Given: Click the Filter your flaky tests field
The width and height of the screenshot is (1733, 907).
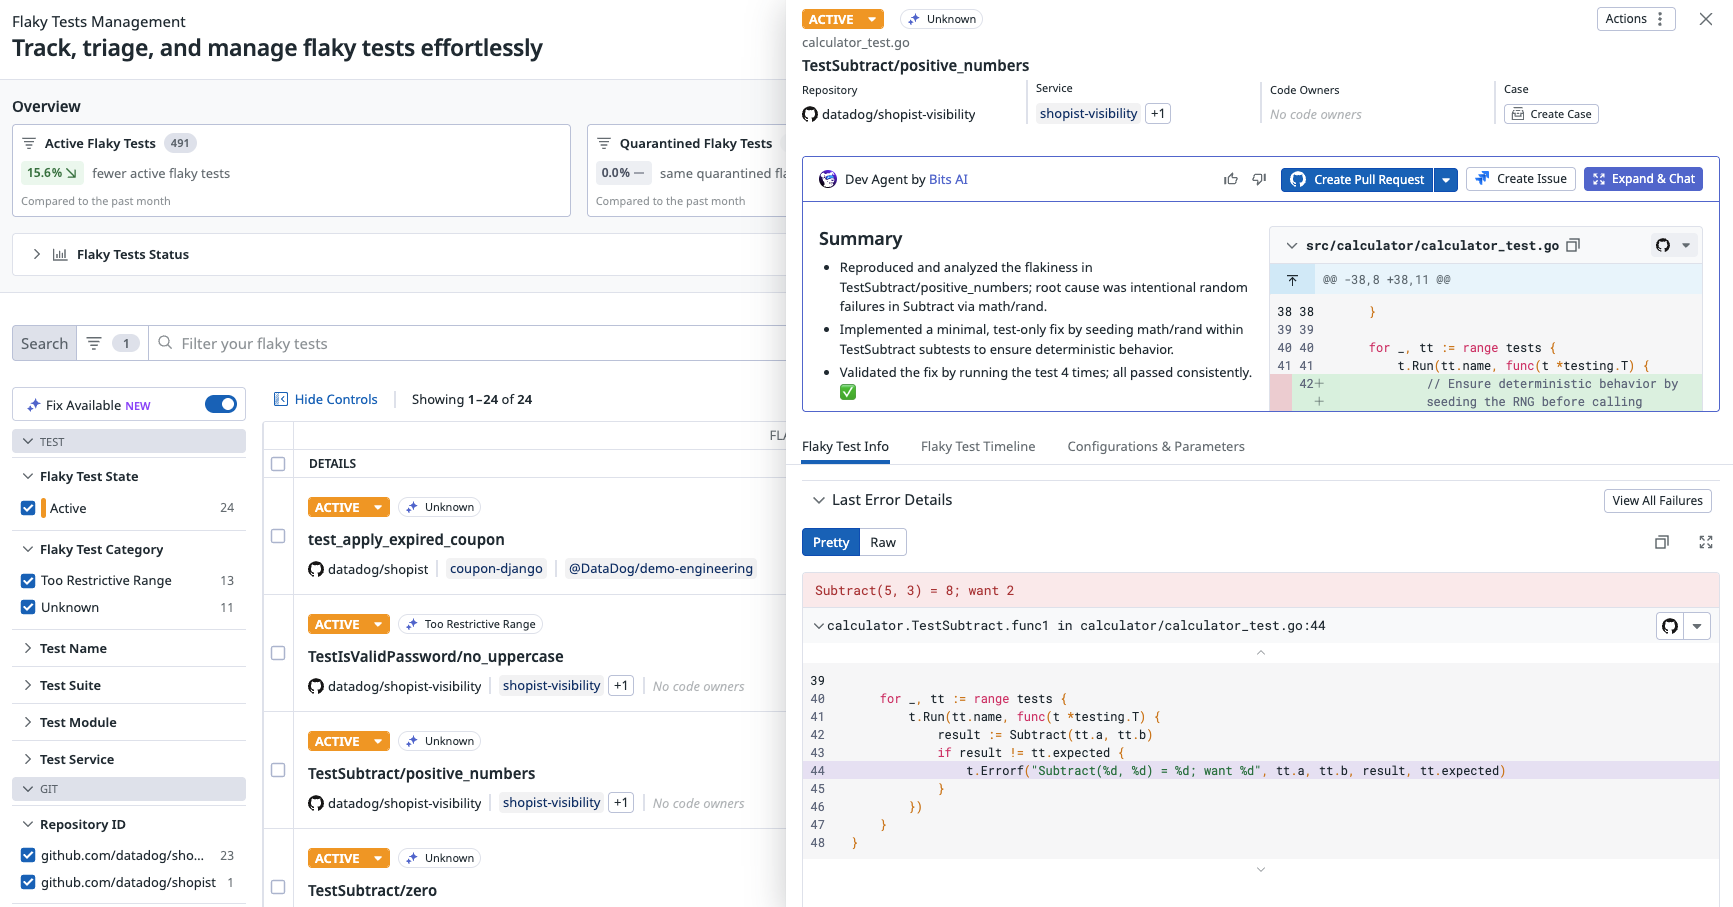Looking at the screenshot, I should (470, 343).
